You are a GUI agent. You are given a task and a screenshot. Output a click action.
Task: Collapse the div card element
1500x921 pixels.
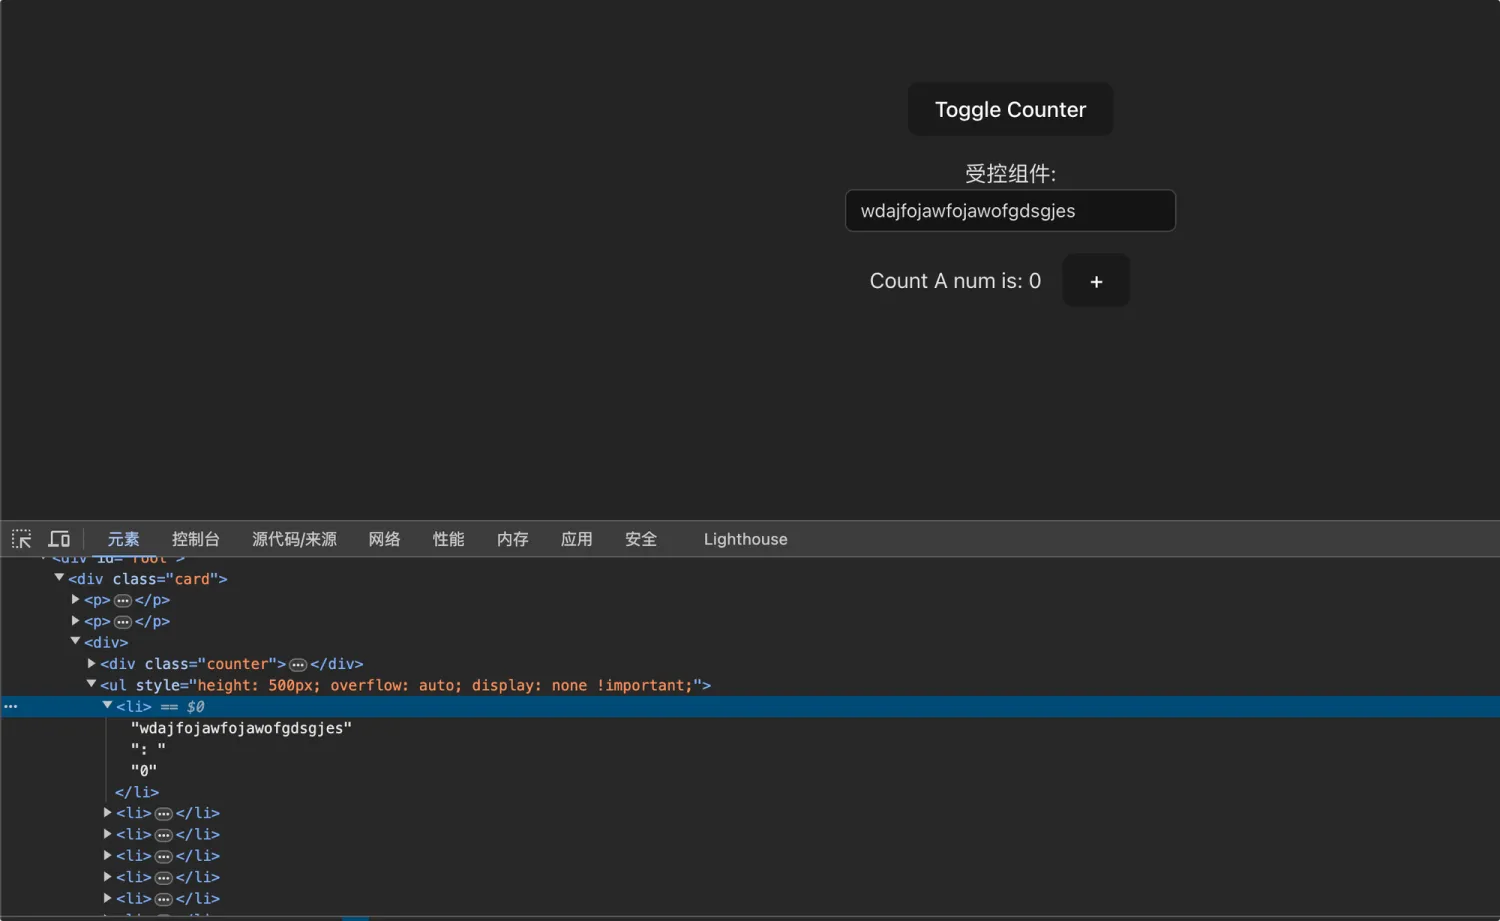(59, 578)
